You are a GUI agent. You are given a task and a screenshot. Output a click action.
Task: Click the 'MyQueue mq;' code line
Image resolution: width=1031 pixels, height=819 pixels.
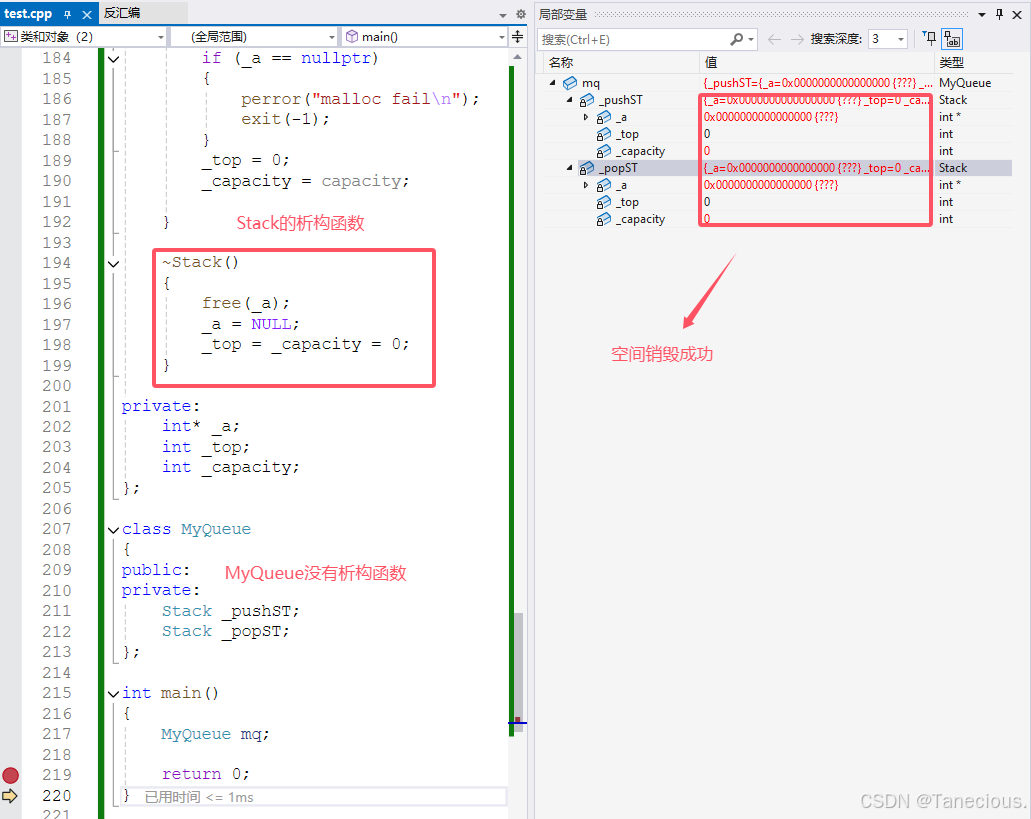tap(215, 734)
